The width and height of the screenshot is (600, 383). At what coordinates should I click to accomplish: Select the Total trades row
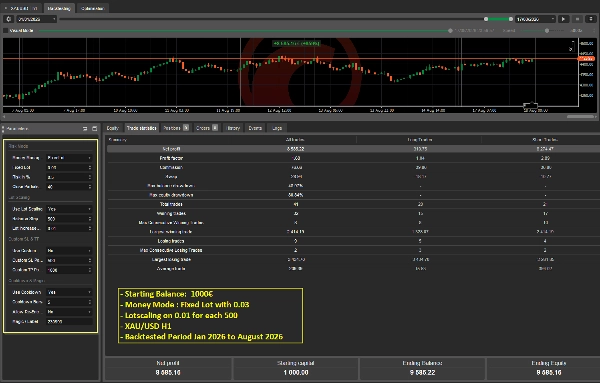click(353, 204)
